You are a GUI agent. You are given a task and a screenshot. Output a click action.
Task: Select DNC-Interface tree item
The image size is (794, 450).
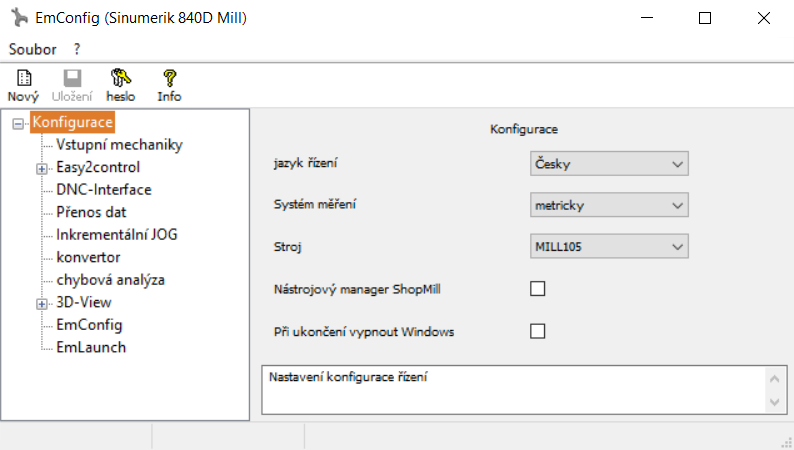[x=104, y=190]
